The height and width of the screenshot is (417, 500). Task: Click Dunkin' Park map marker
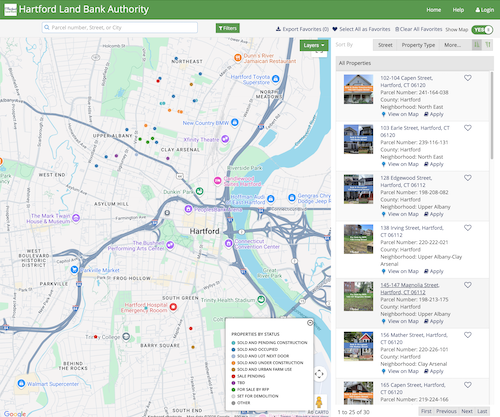click(199, 191)
